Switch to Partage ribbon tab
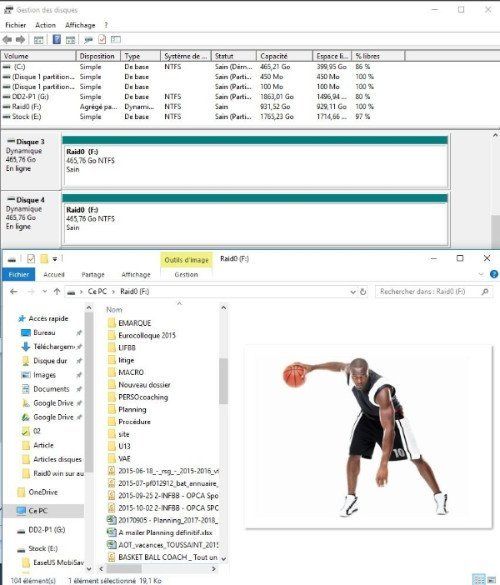500x585 pixels. 93,275
